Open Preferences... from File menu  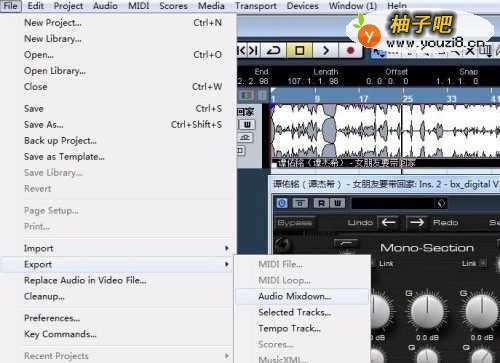tap(118, 318)
